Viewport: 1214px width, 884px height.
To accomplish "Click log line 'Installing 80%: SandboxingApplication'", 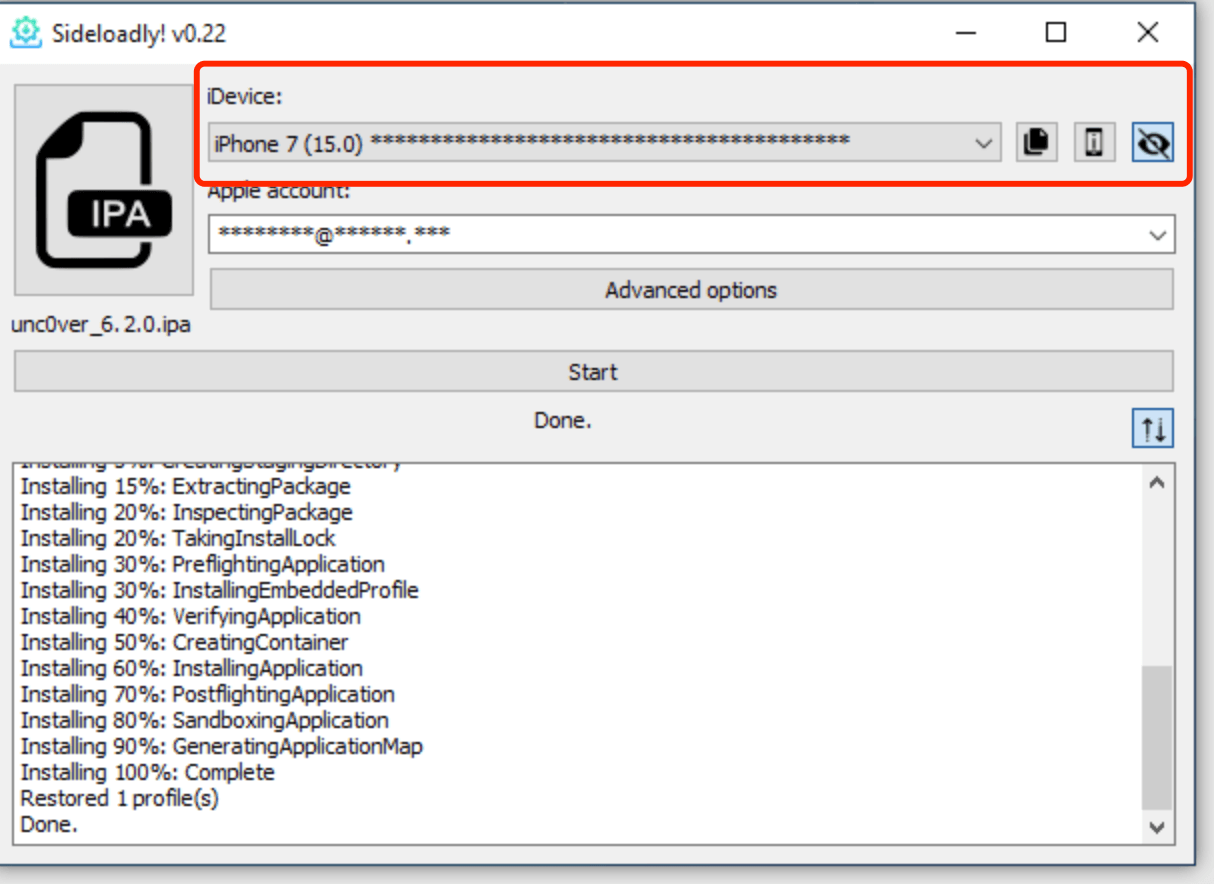I will [205, 721].
